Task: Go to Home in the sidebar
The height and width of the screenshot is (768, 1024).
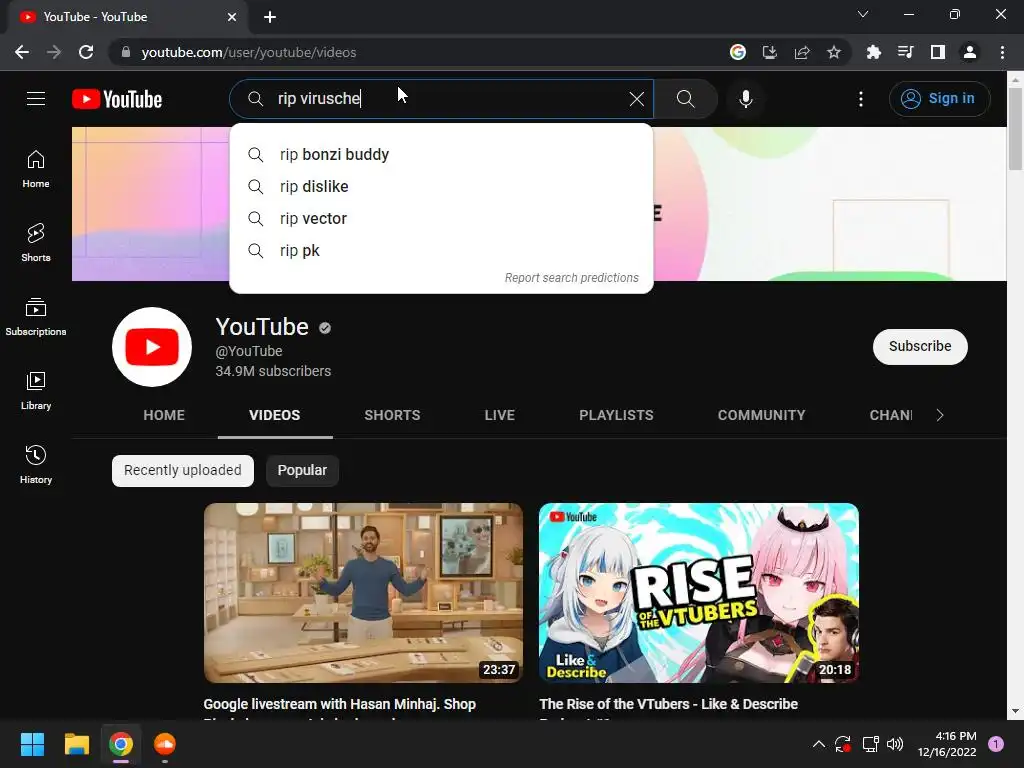Action: pyautogui.click(x=36, y=169)
